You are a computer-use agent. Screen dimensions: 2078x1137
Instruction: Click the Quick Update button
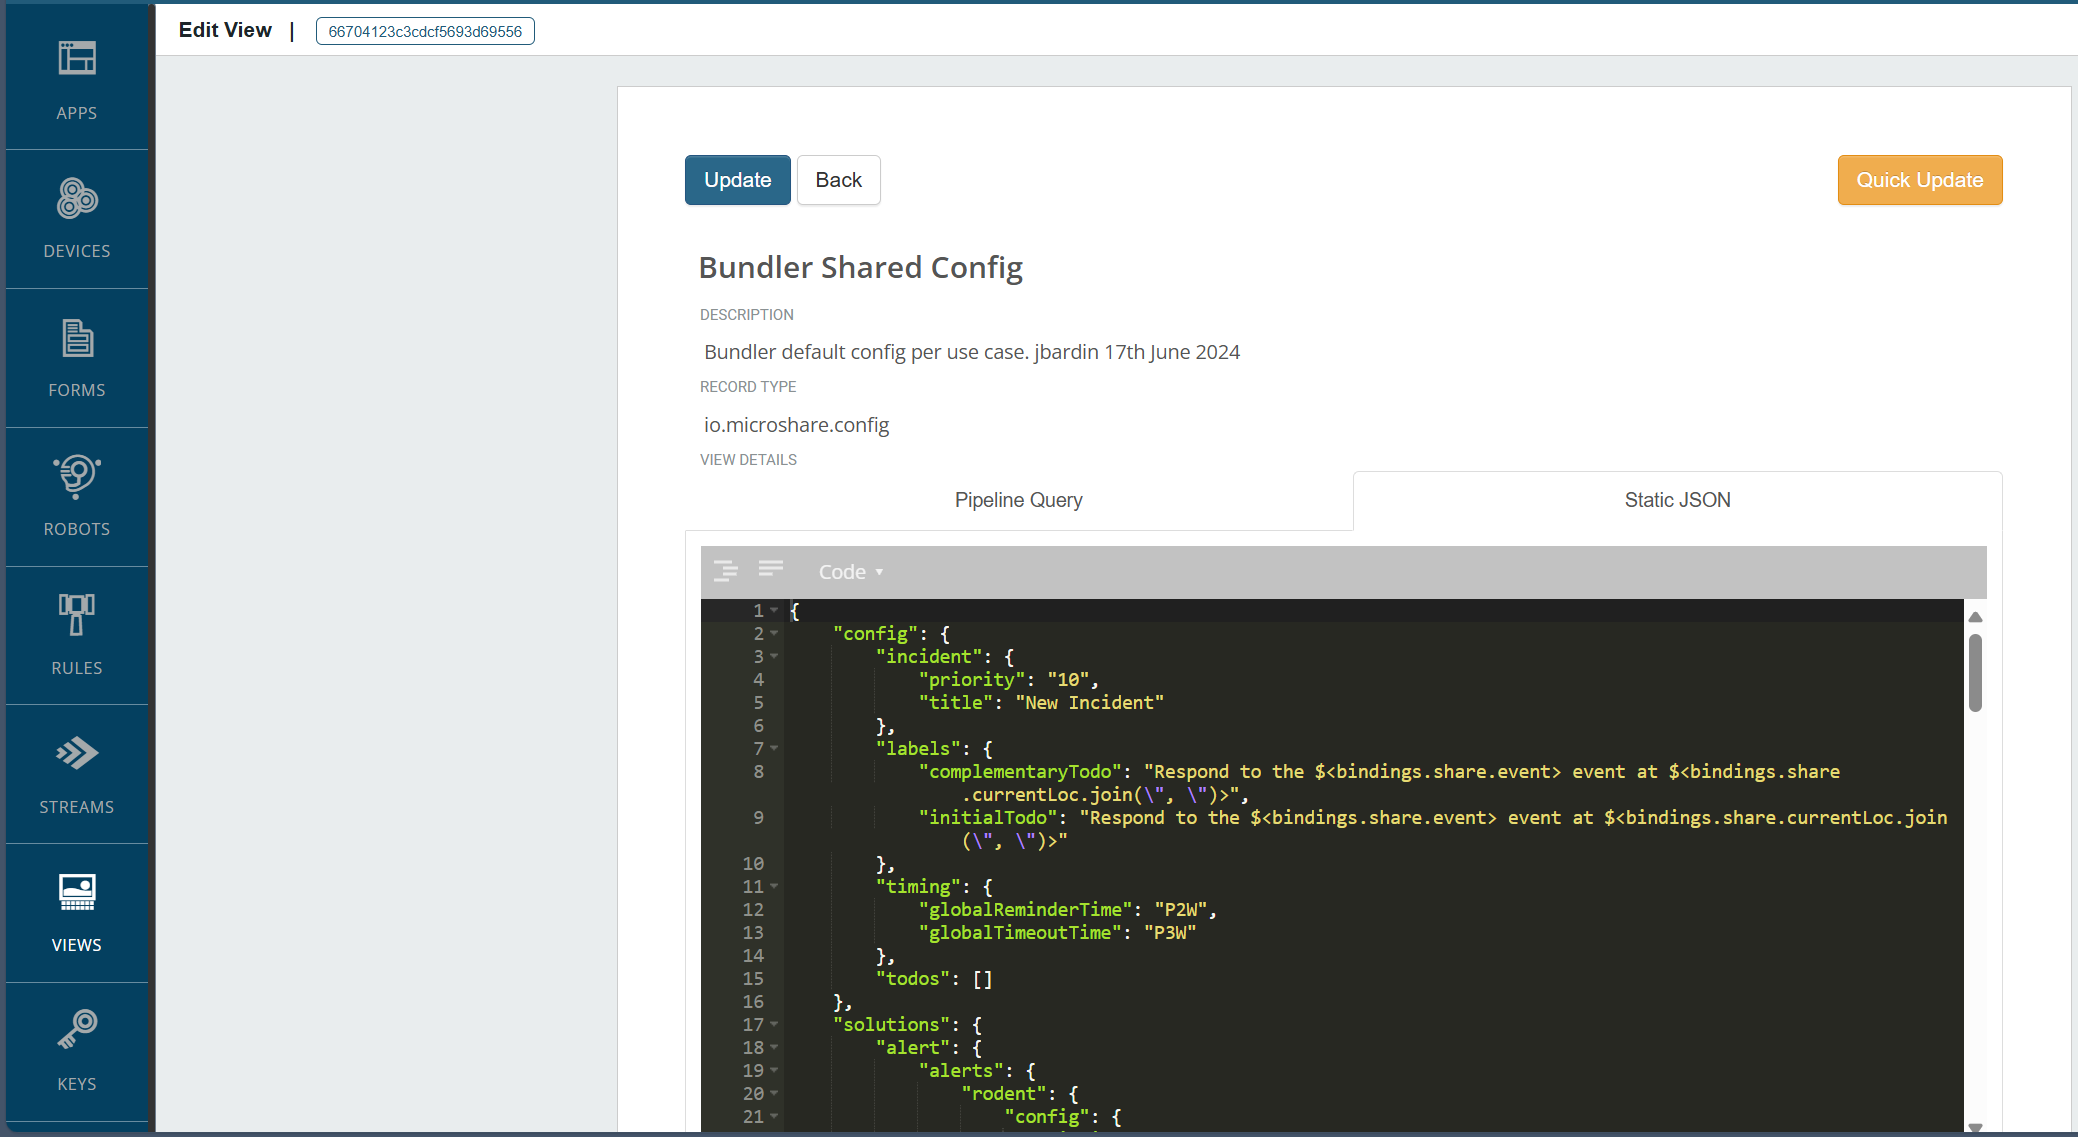point(1920,180)
